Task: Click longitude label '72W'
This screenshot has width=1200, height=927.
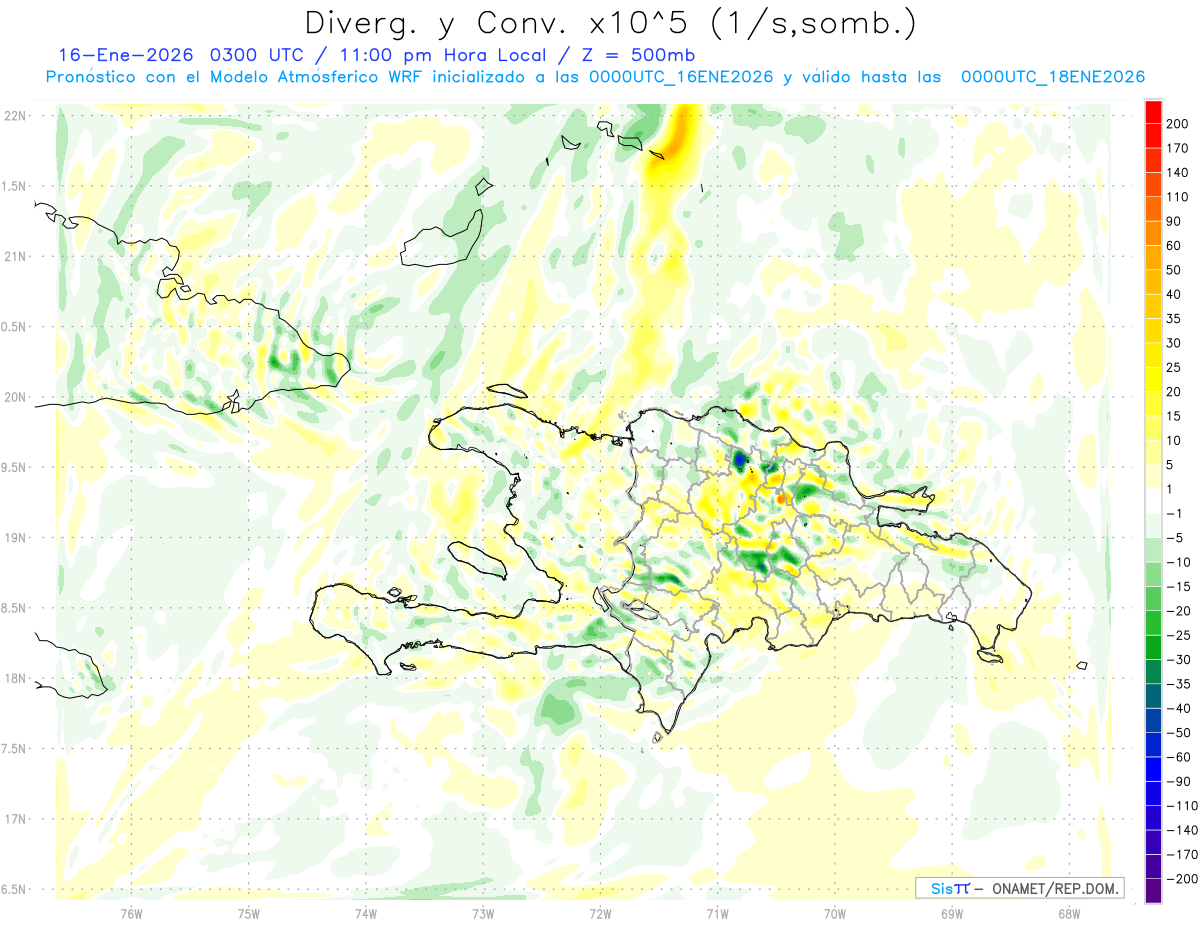Action: point(600,914)
